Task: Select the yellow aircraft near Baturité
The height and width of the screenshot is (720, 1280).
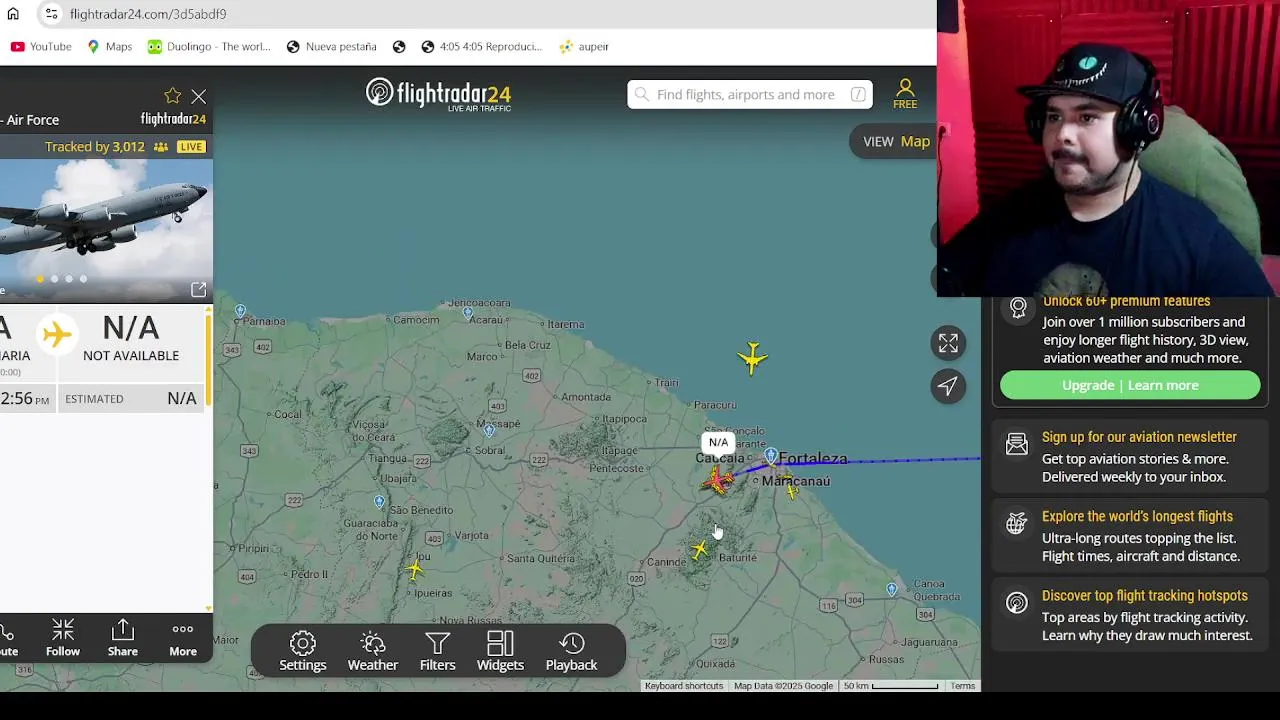Action: click(699, 549)
